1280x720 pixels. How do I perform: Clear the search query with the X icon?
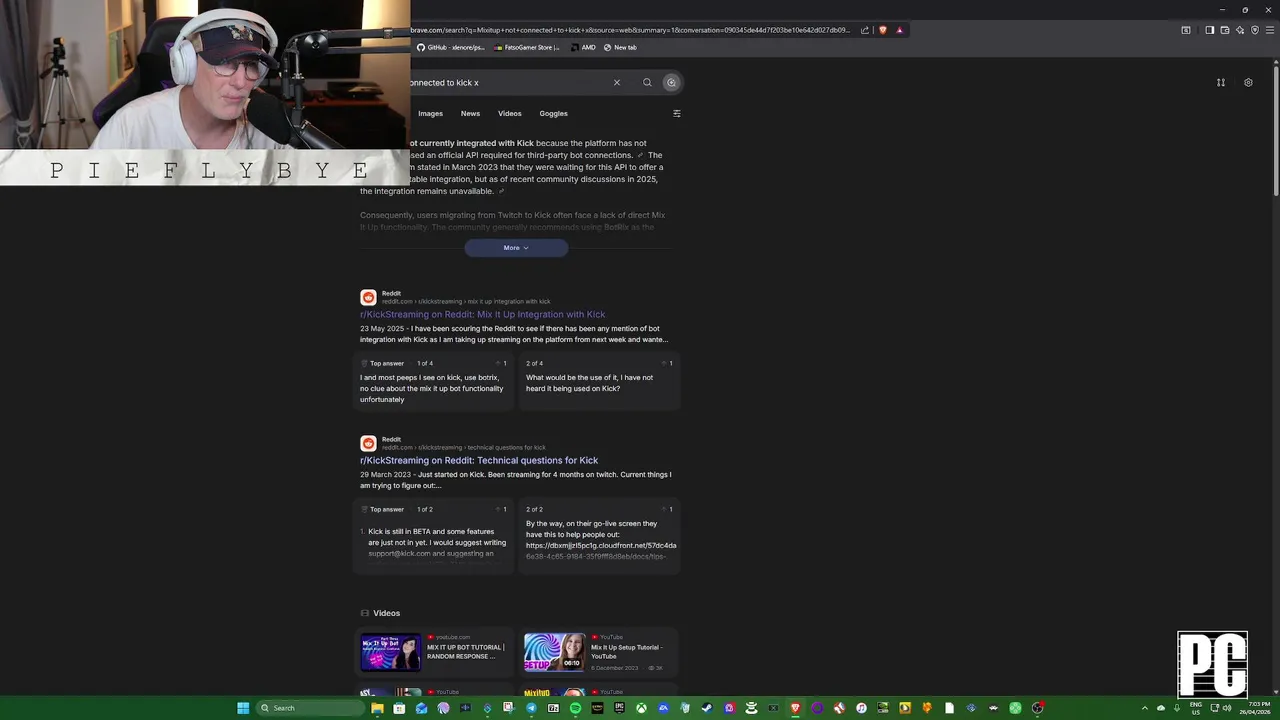coord(617,82)
